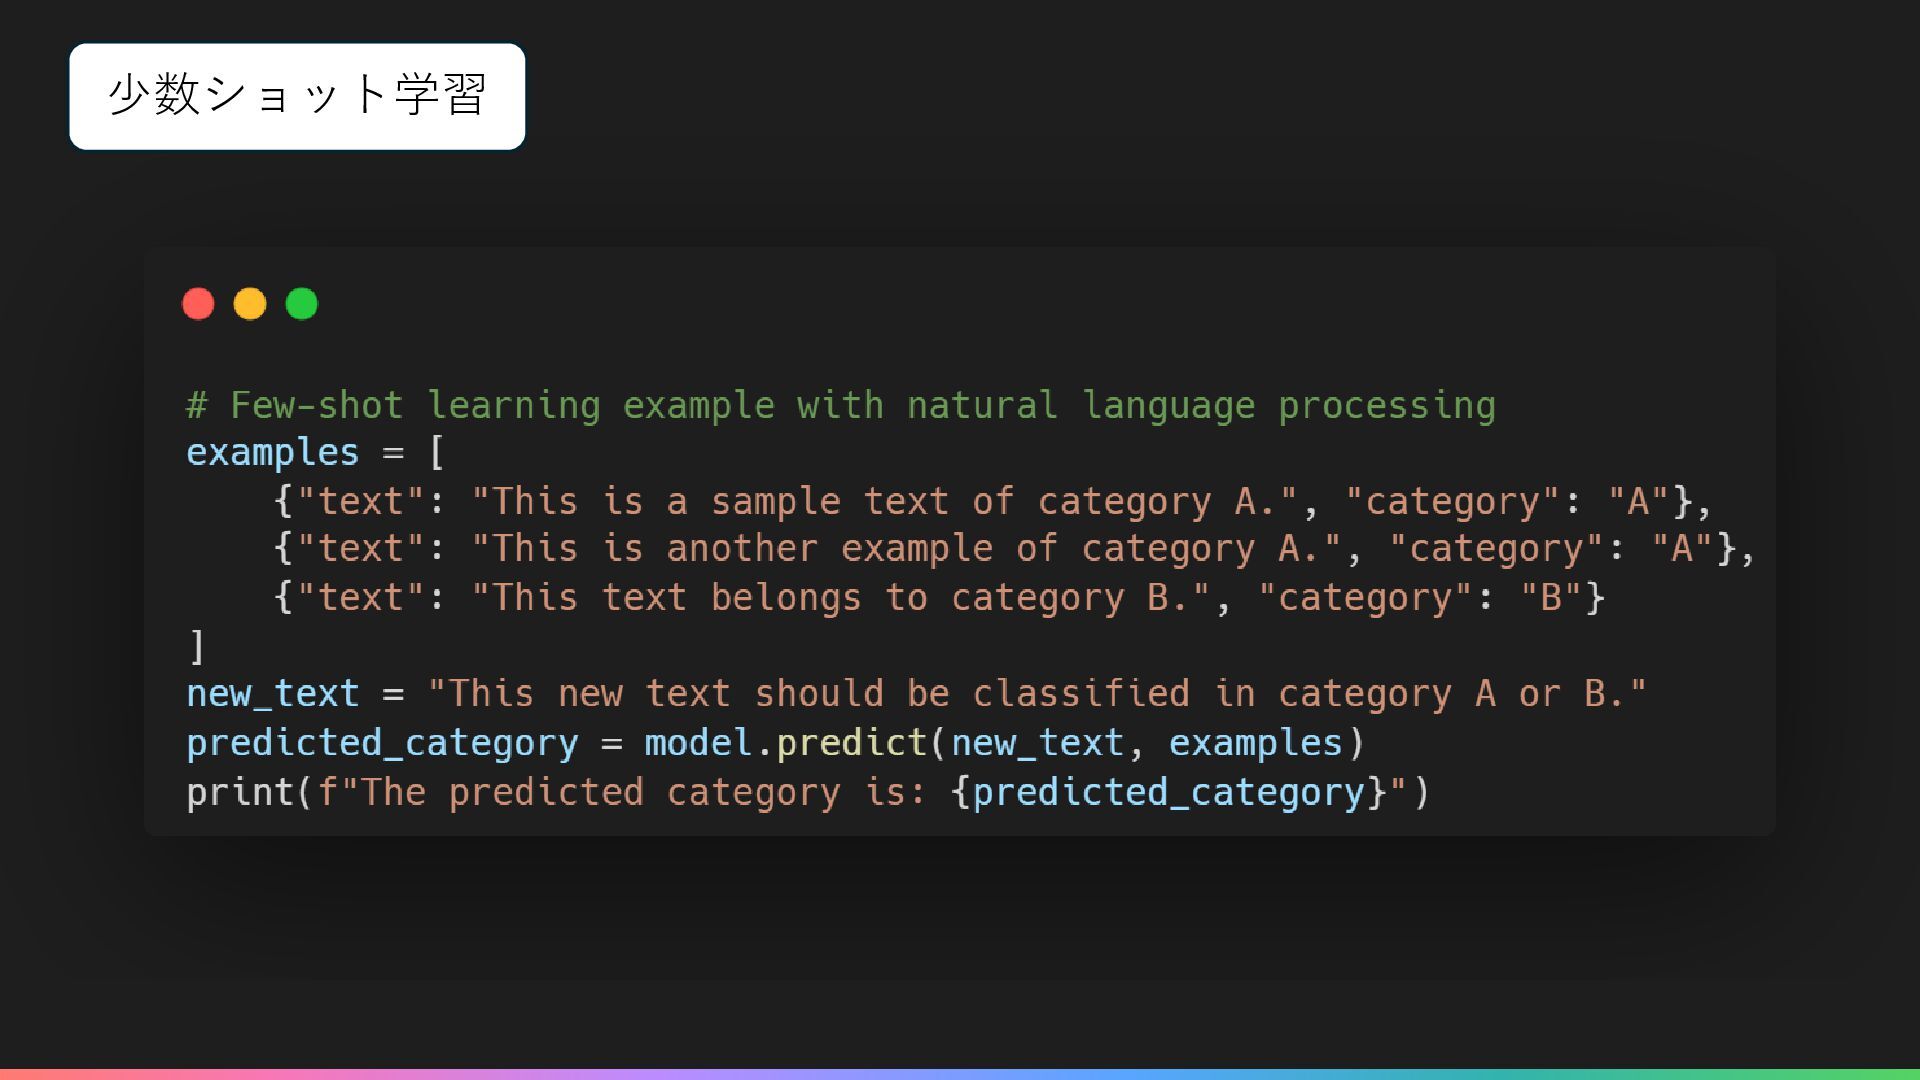
Task: Click the 少数ショット学習 title label
Action: (297, 96)
